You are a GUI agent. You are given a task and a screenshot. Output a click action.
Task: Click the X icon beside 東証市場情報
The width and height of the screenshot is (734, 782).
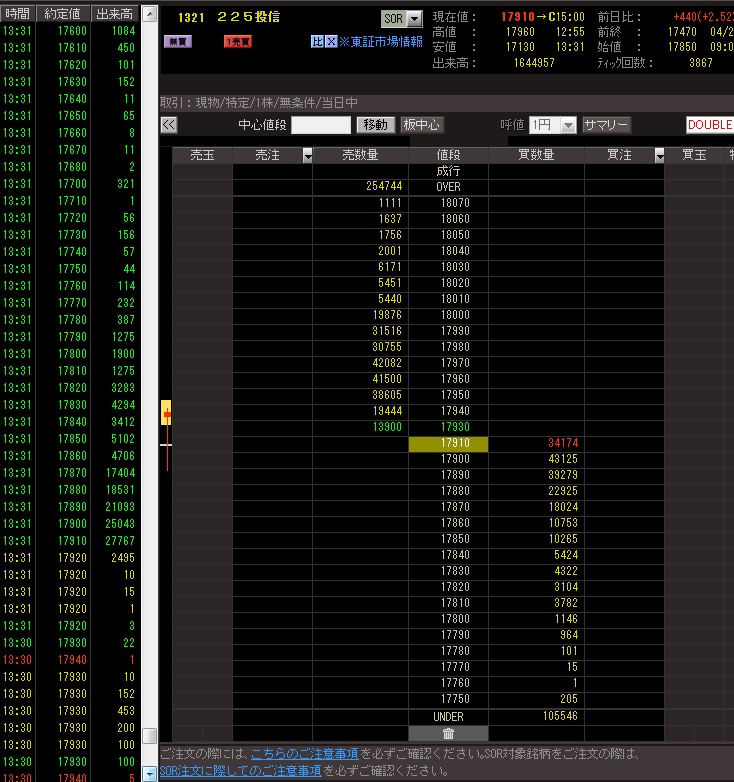[x=331, y=41]
